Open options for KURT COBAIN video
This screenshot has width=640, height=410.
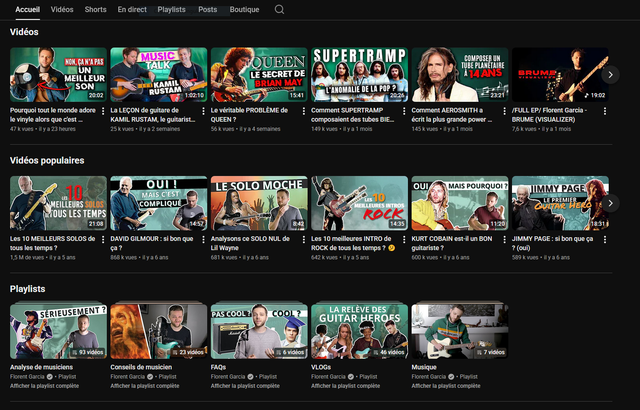coord(504,239)
